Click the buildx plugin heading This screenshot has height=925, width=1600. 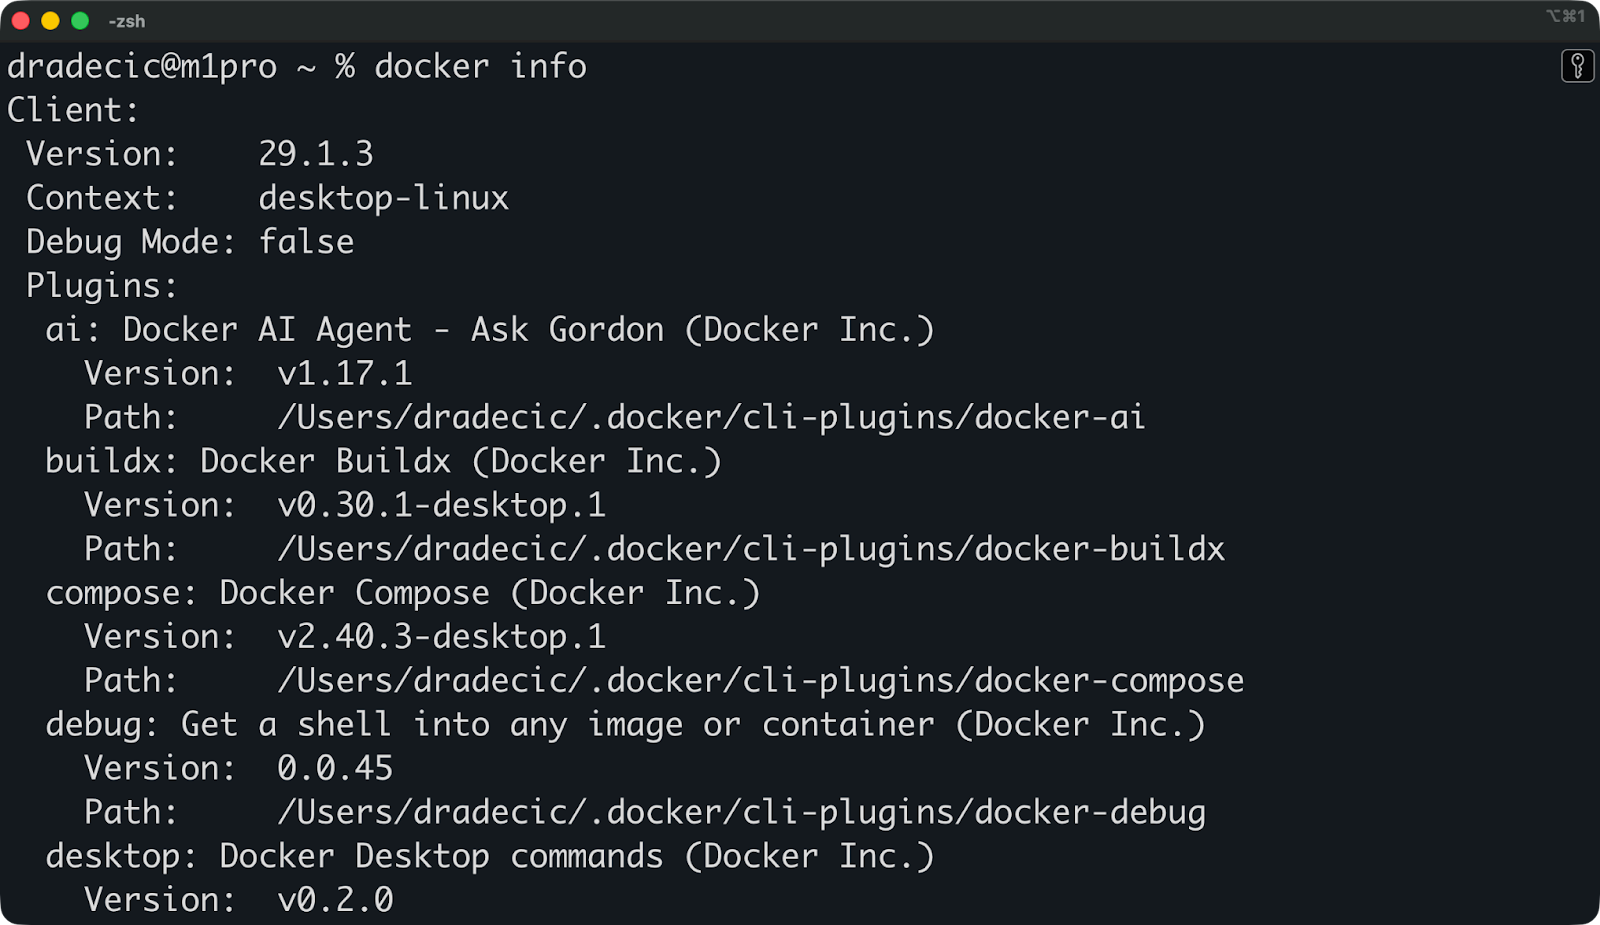tap(383, 461)
